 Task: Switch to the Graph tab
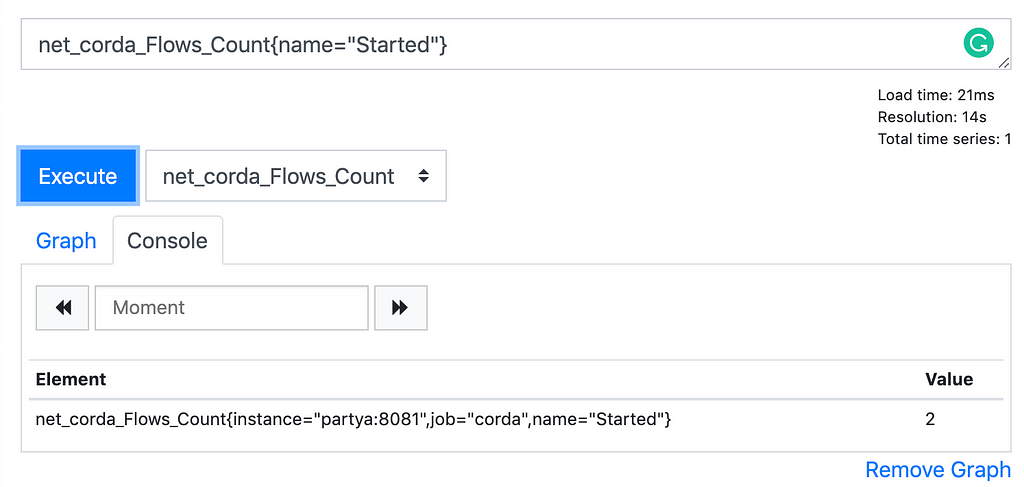tap(66, 241)
